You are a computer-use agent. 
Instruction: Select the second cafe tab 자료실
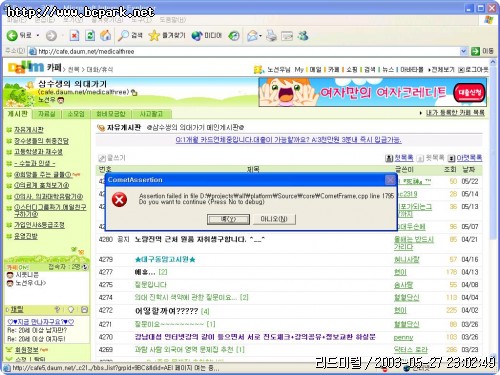47,114
